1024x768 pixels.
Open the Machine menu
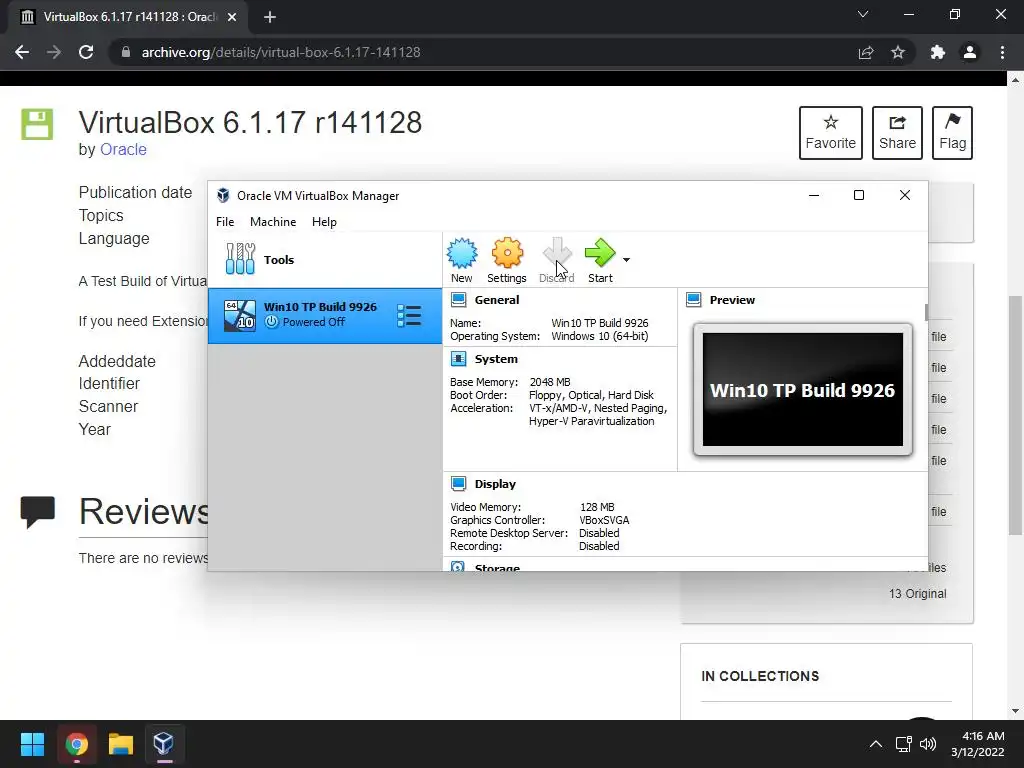(273, 222)
